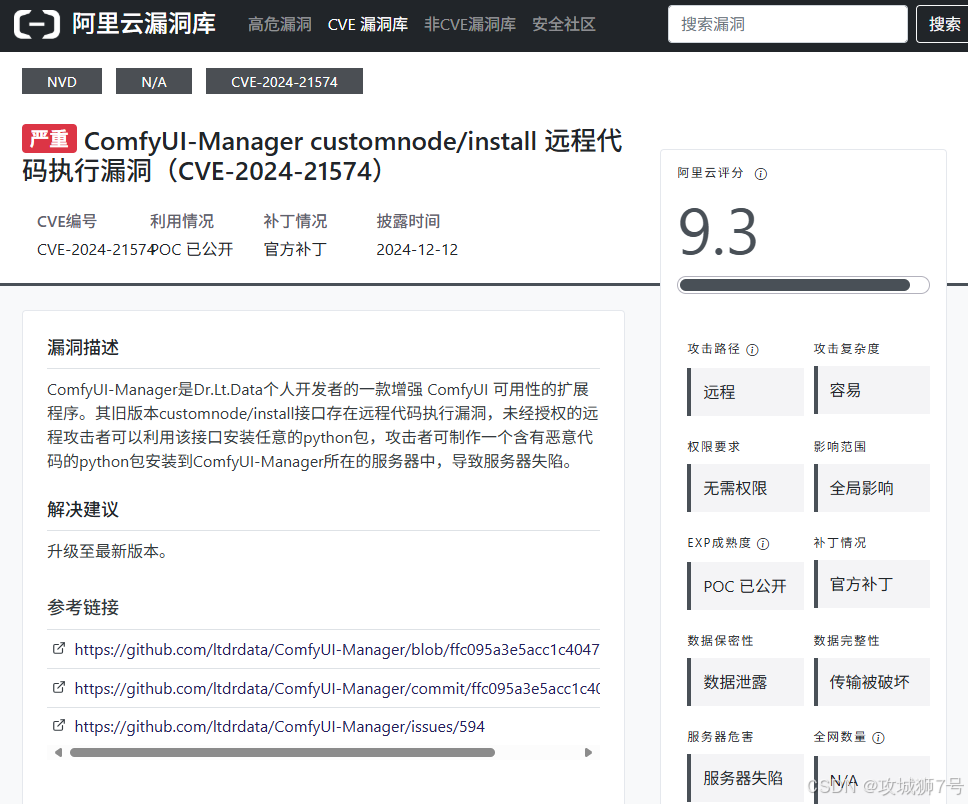The image size is (968, 804).
Task: Focus the 搜索漏洞 search field
Action: click(x=787, y=24)
